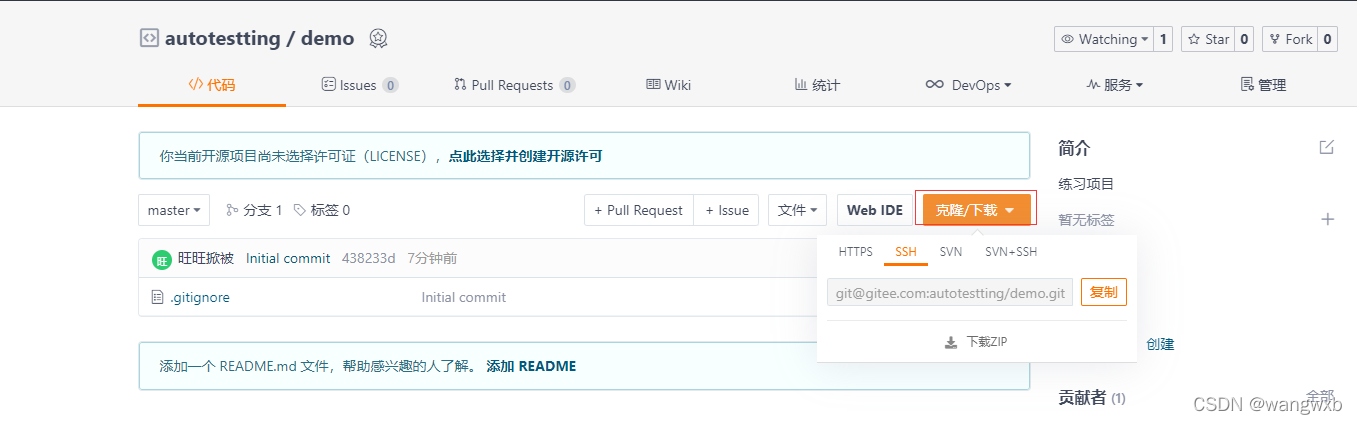The image size is (1357, 424).
Task: Open the Pull Requests tab
Action: [514, 85]
